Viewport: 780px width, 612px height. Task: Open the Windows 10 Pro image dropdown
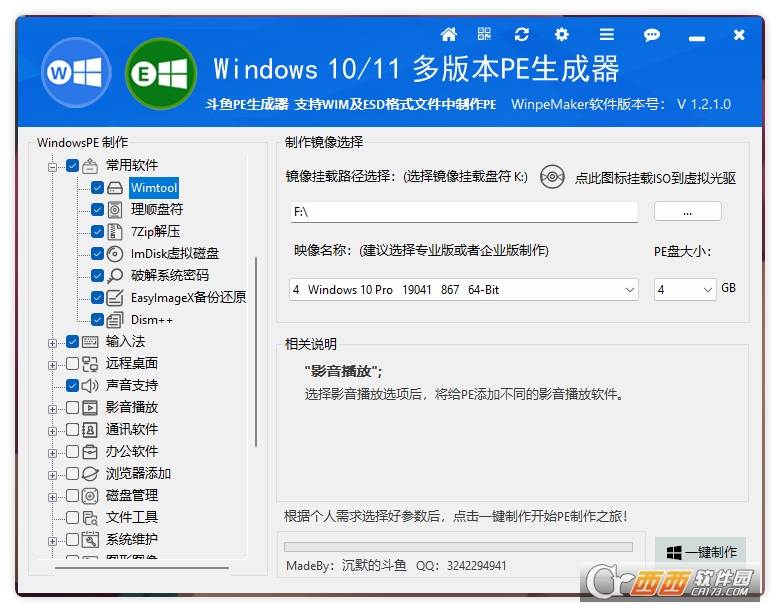point(464,290)
